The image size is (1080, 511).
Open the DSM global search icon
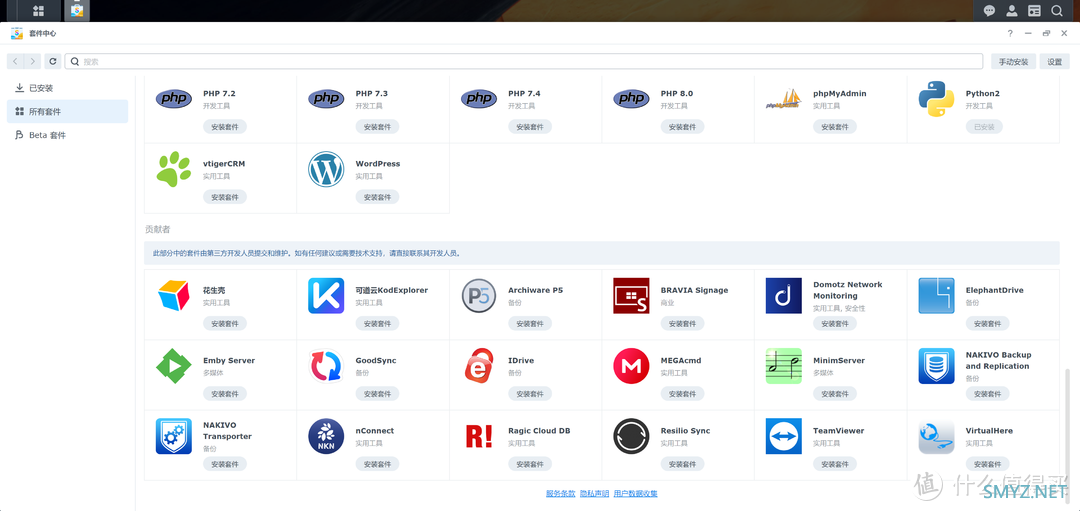(1056, 10)
